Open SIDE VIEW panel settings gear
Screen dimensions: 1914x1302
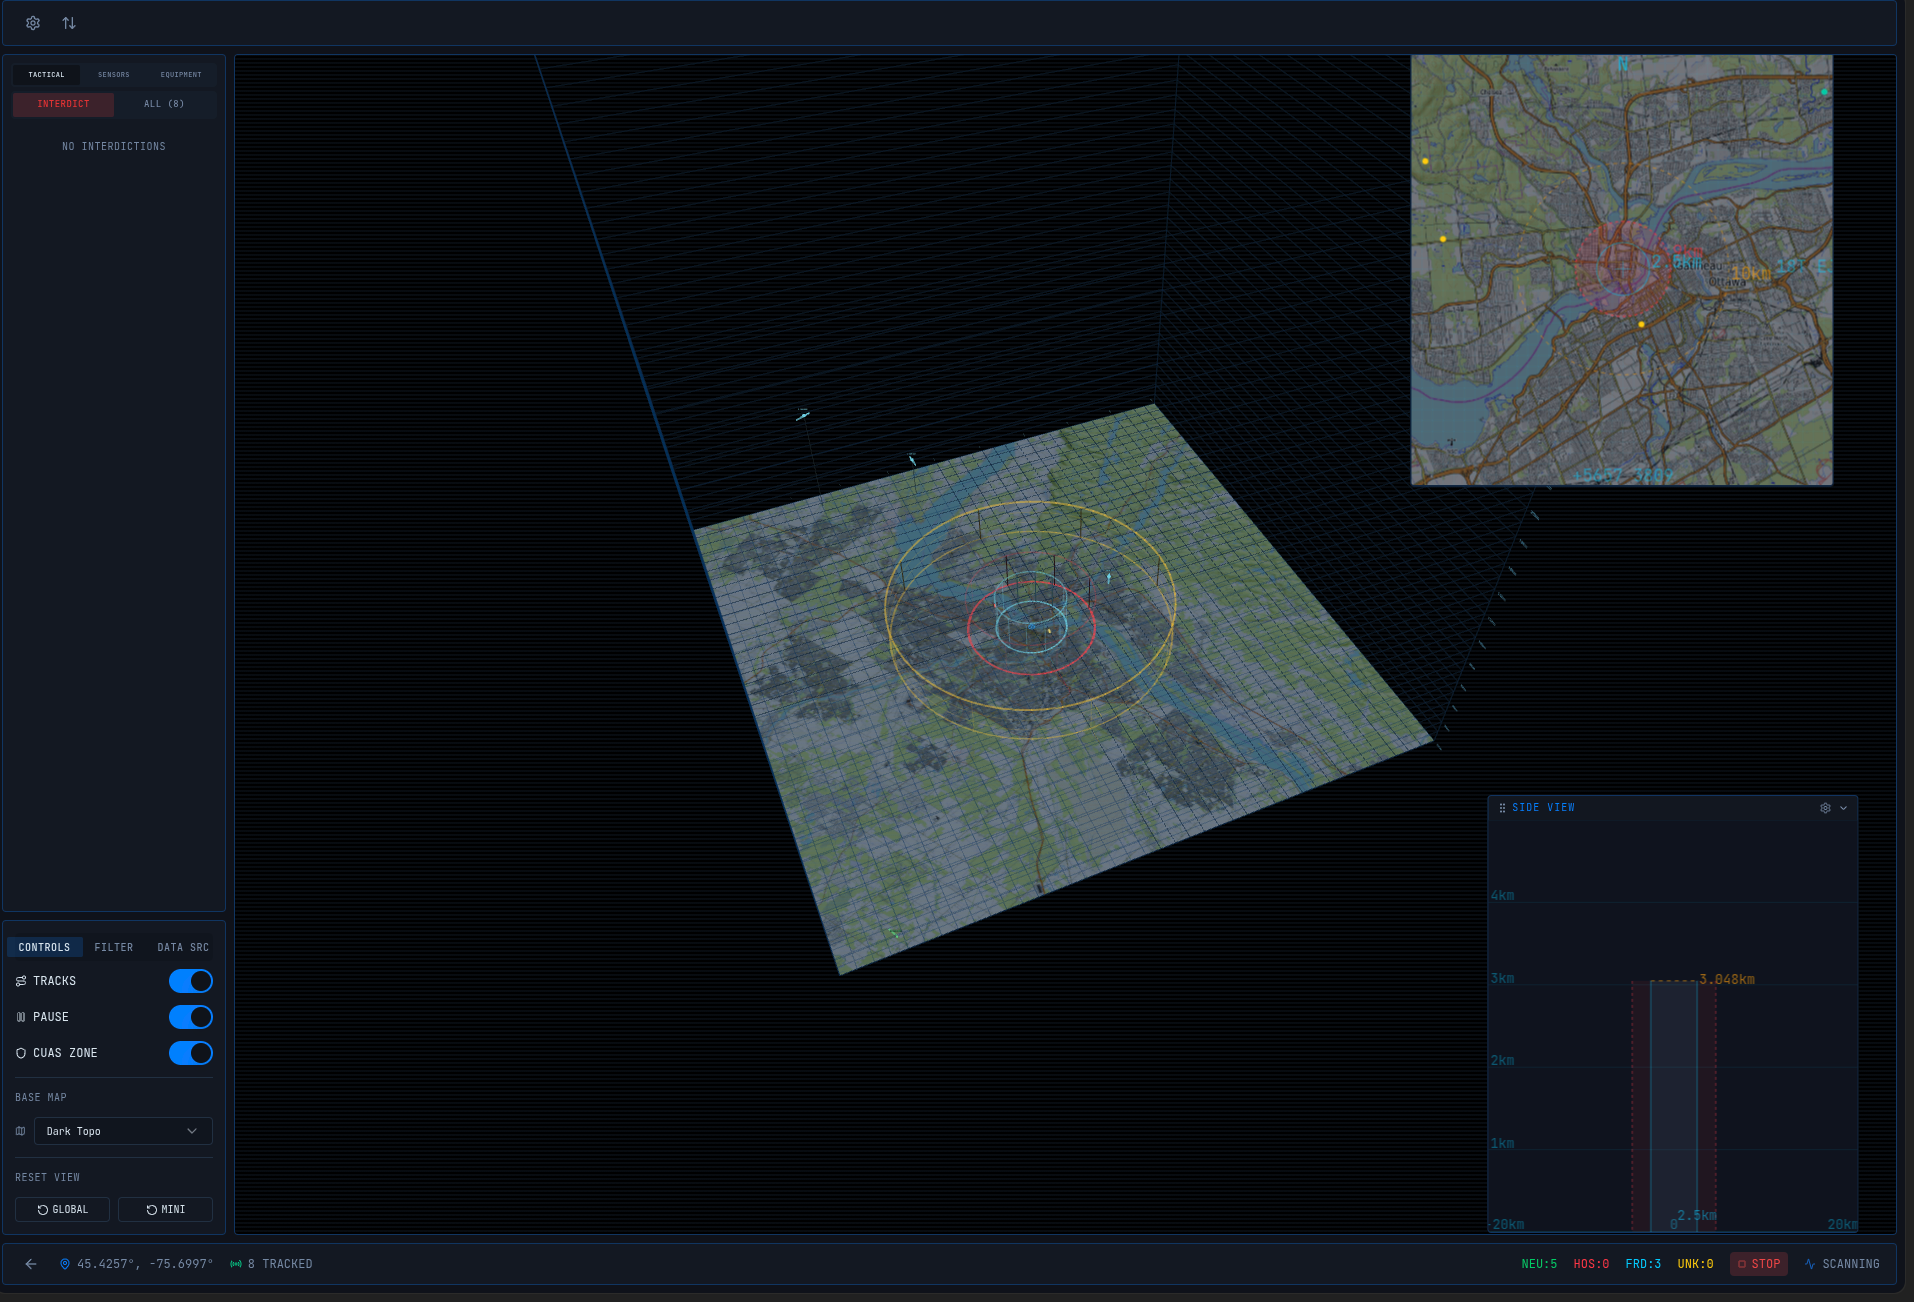coord(1825,808)
